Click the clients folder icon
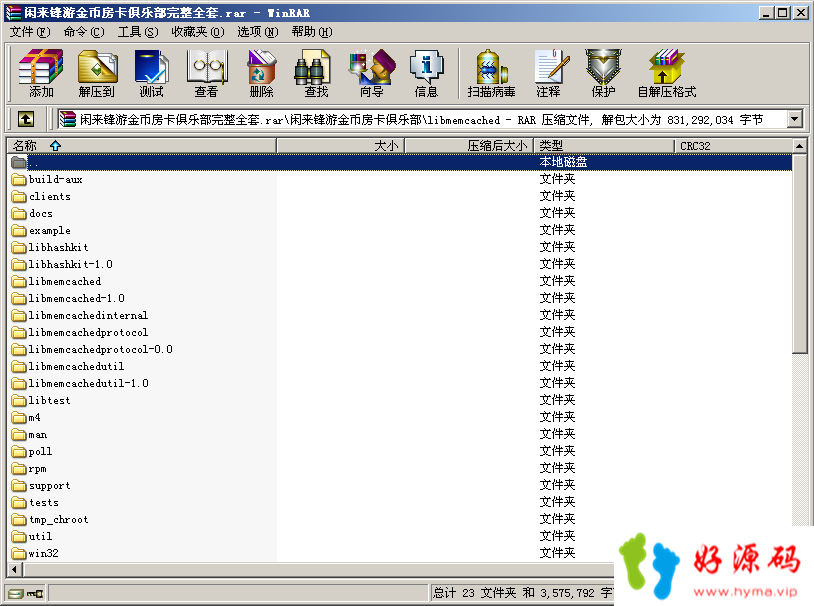Viewport: 814px width, 606px height. pos(19,197)
